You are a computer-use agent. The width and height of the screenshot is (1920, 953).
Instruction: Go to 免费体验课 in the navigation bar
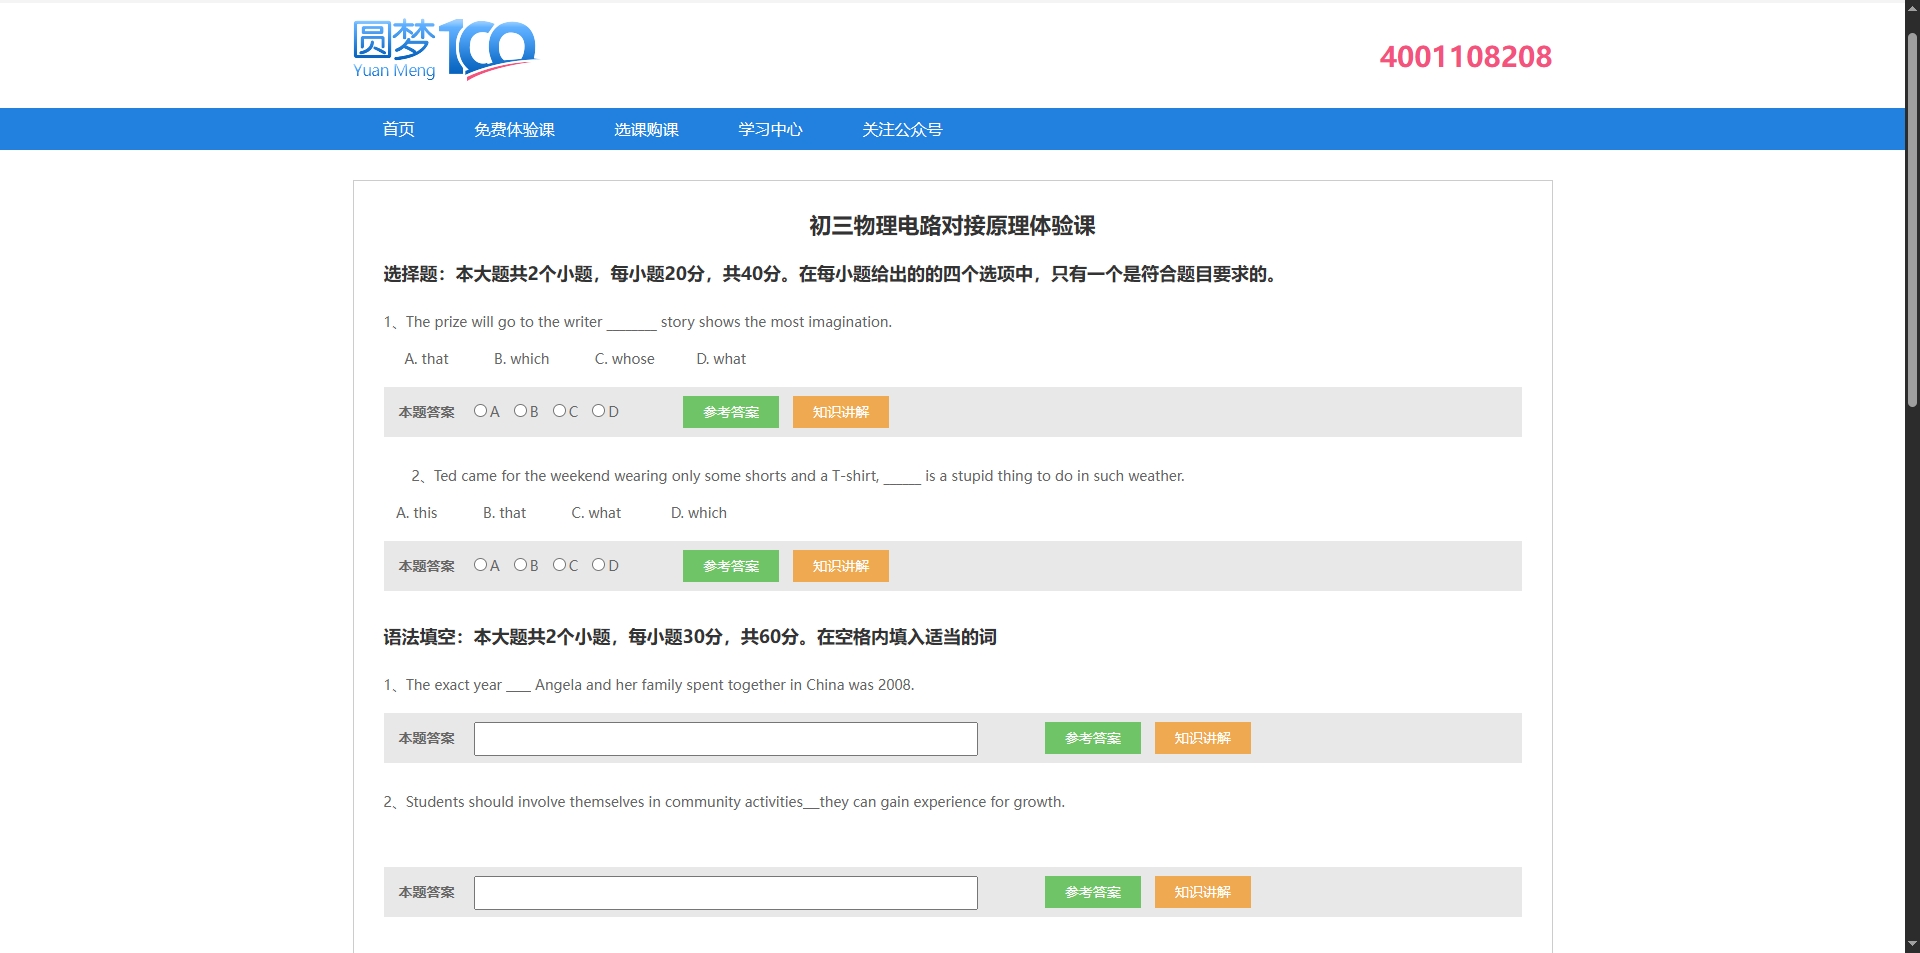514,130
